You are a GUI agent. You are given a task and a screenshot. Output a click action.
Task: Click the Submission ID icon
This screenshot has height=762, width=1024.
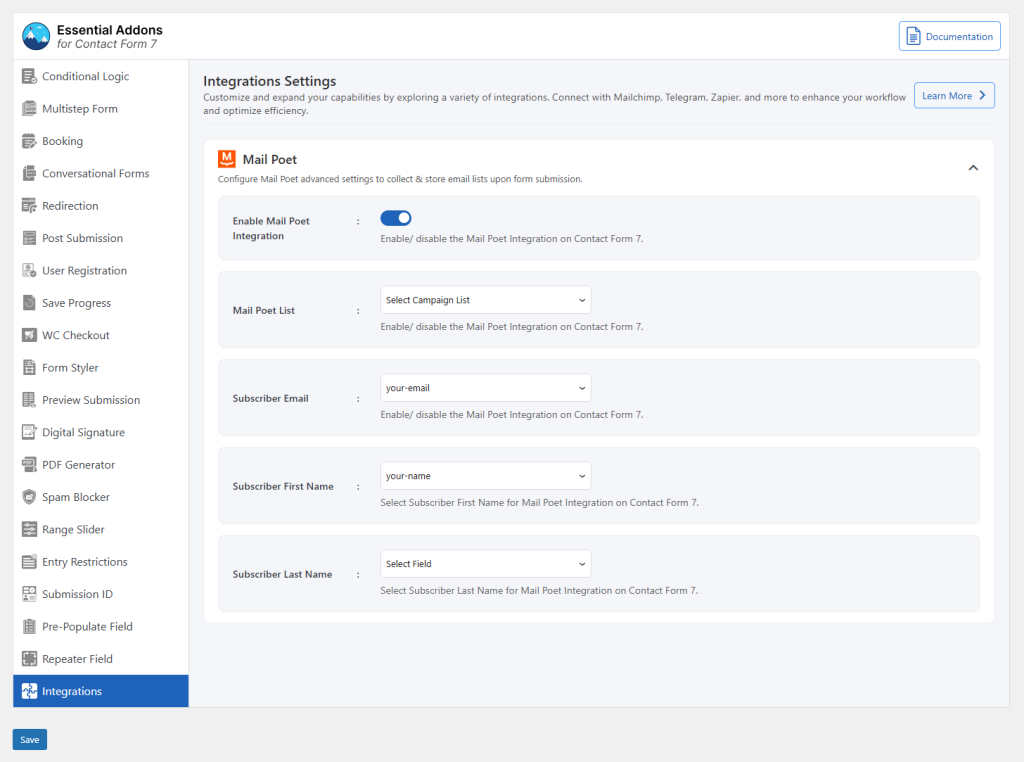[29, 594]
